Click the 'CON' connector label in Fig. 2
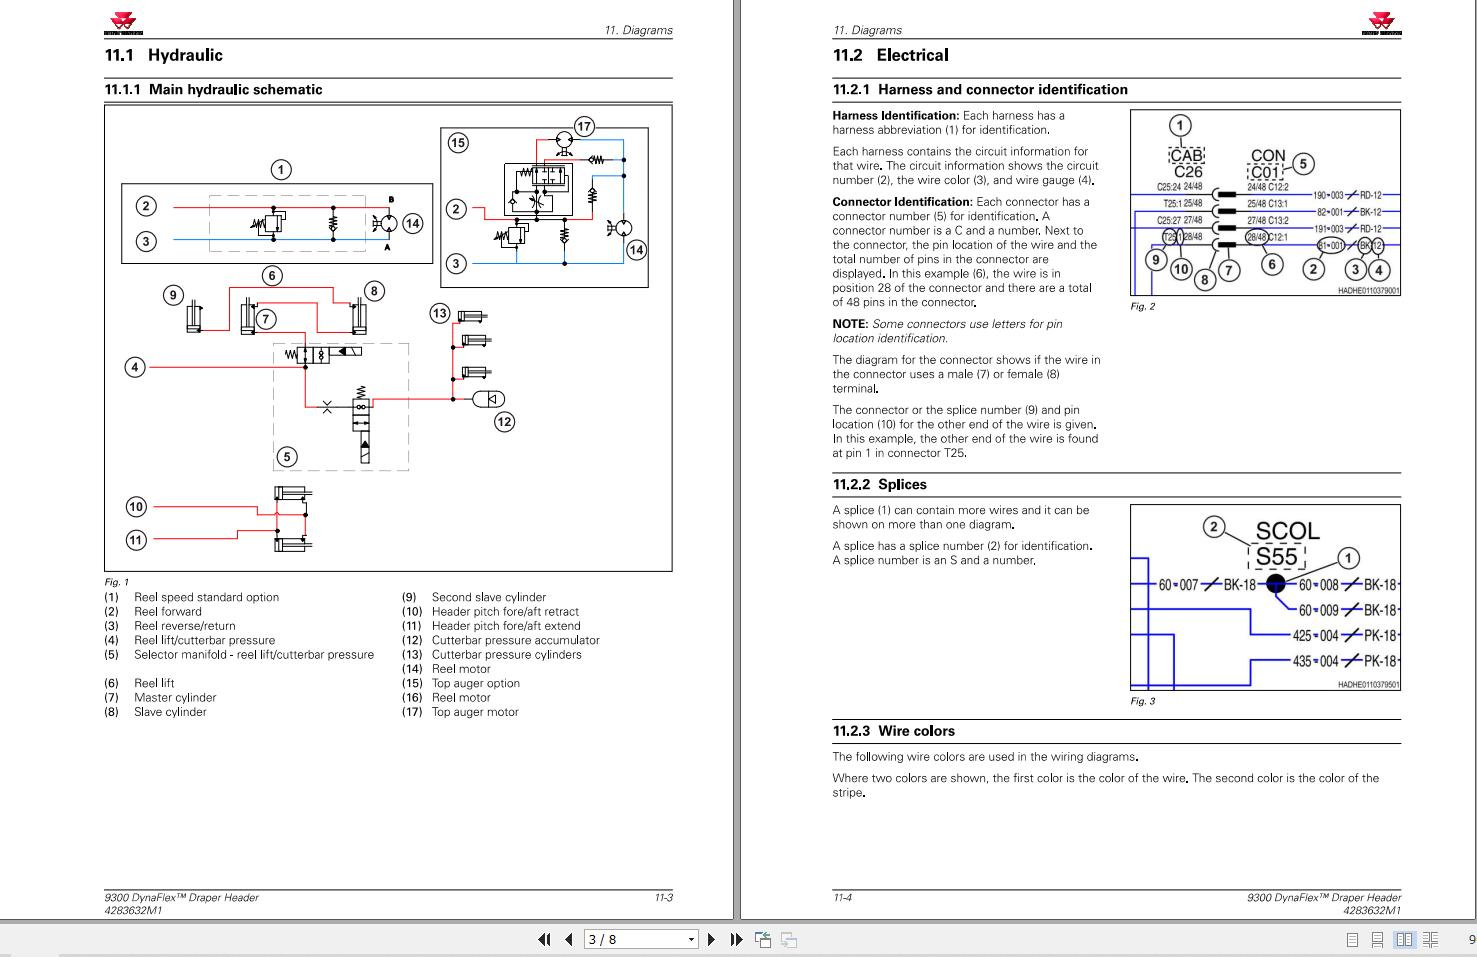1477x957 pixels. (x=1268, y=155)
